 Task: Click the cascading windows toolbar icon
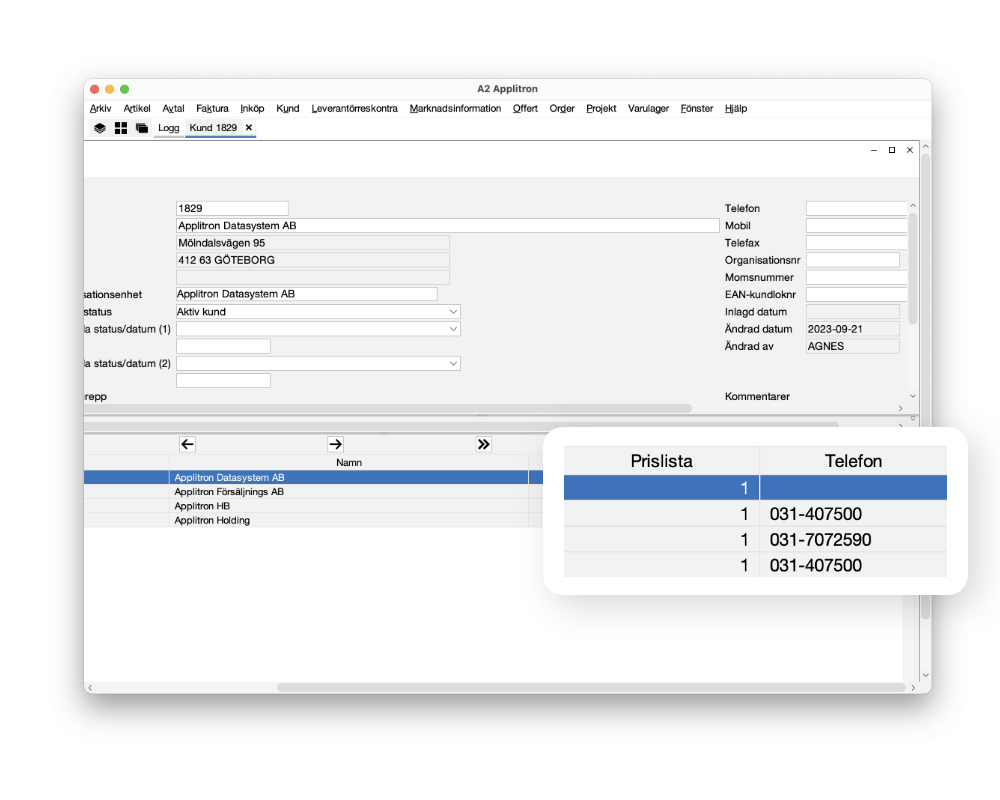(x=142, y=128)
